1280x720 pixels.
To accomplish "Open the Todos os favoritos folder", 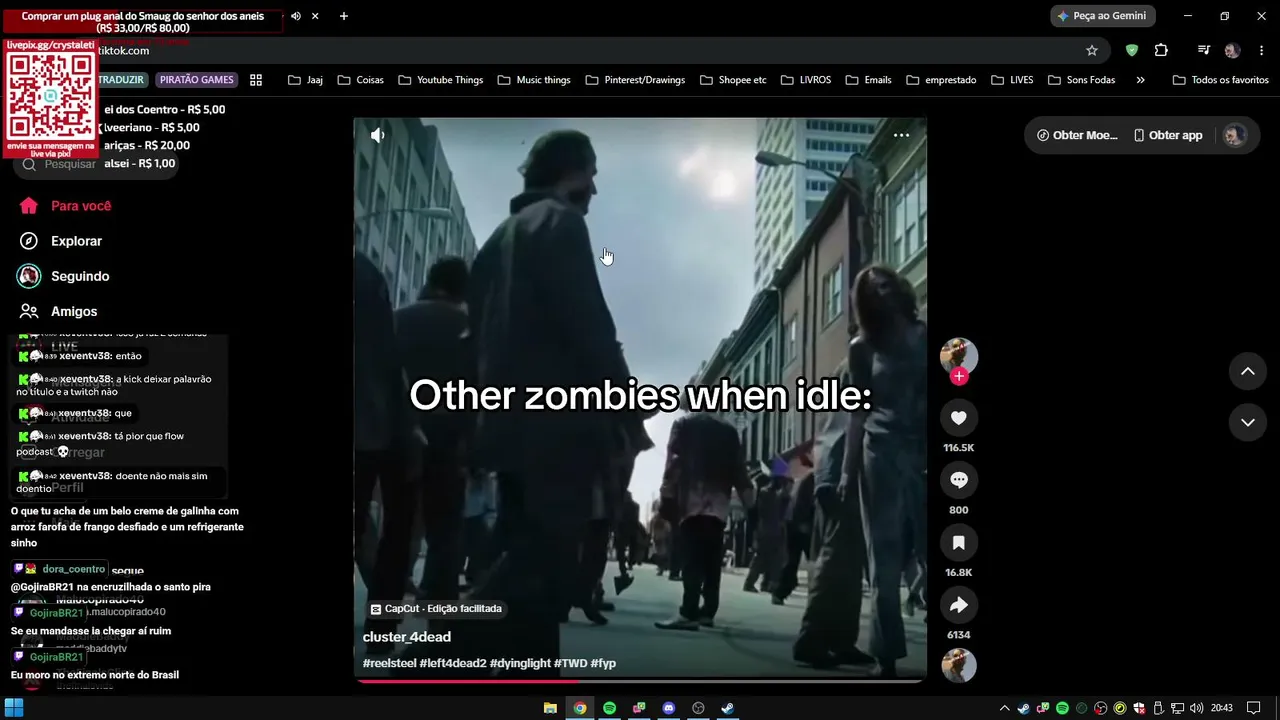I will coord(1221,80).
